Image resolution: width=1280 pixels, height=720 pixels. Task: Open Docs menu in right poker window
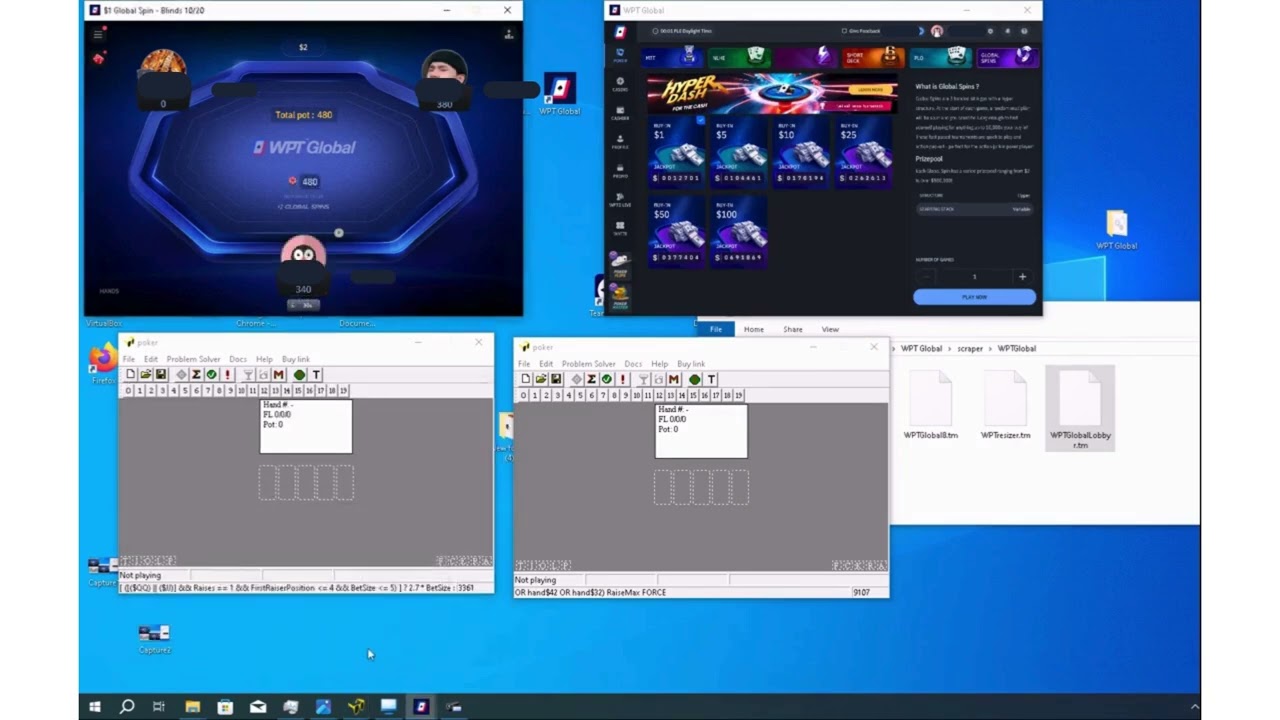(x=633, y=364)
